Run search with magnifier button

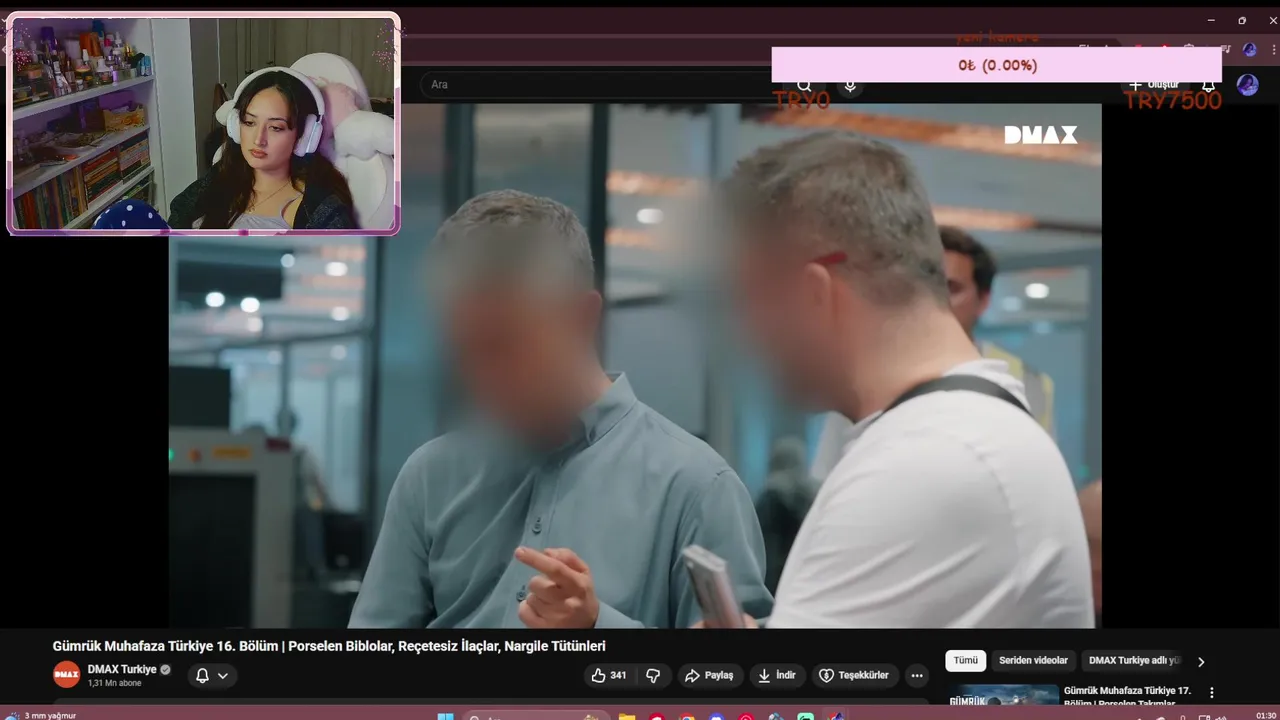pyautogui.click(x=804, y=86)
